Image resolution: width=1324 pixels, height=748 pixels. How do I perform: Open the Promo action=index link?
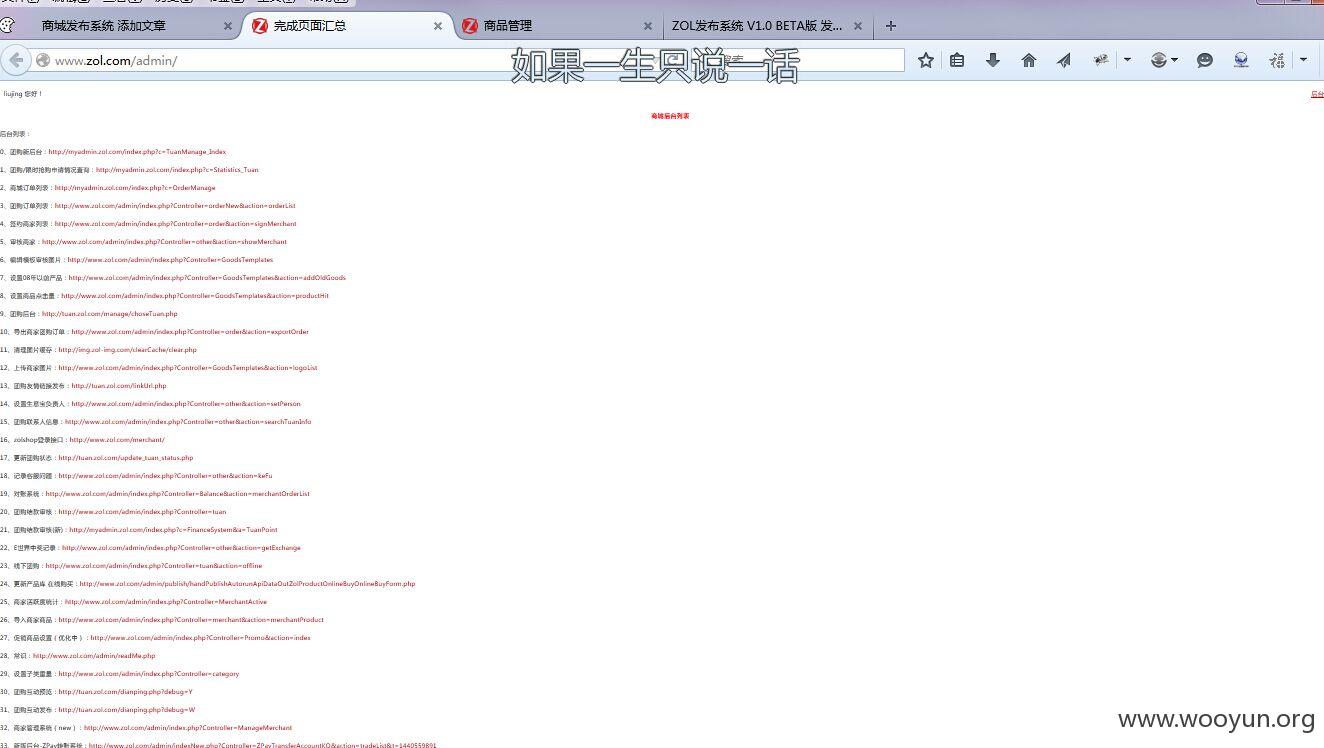[x=200, y=638]
